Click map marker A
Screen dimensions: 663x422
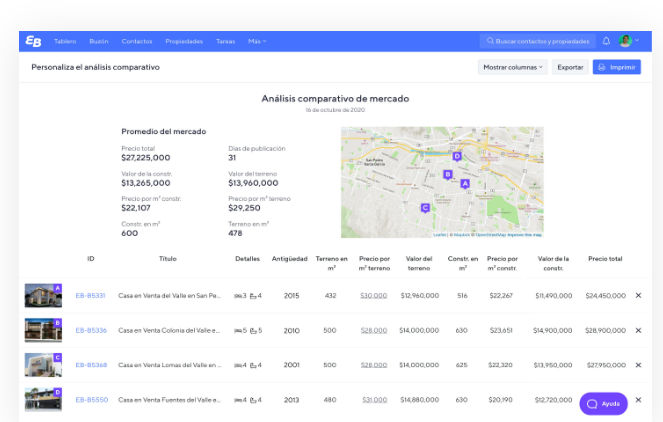(465, 184)
